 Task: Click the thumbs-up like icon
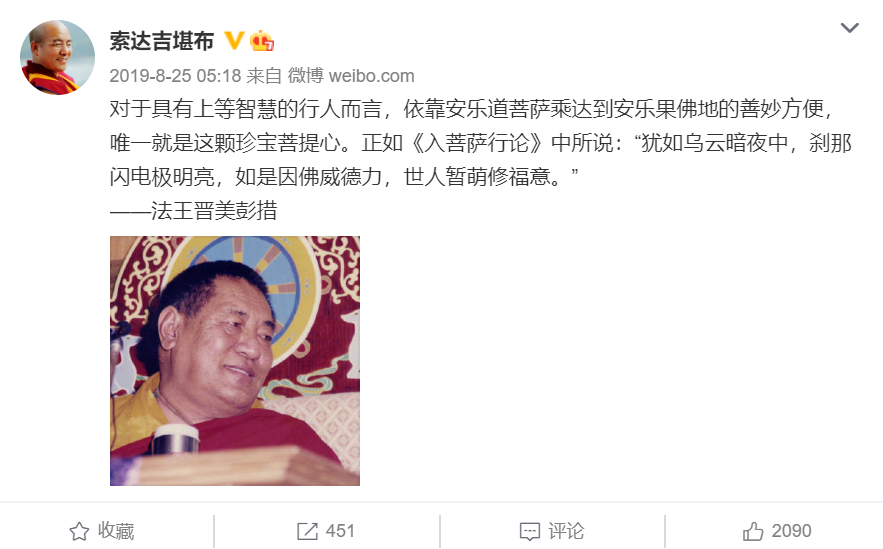(753, 531)
